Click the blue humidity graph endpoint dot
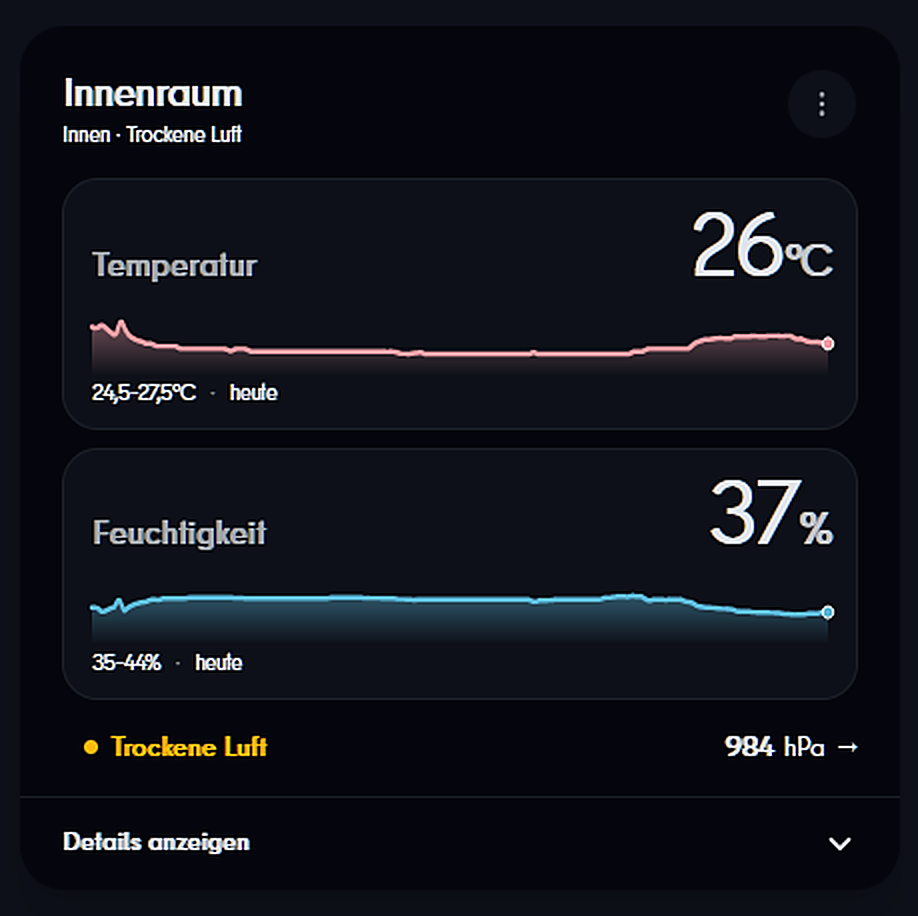The height and width of the screenshot is (916, 918). [x=827, y=612]
